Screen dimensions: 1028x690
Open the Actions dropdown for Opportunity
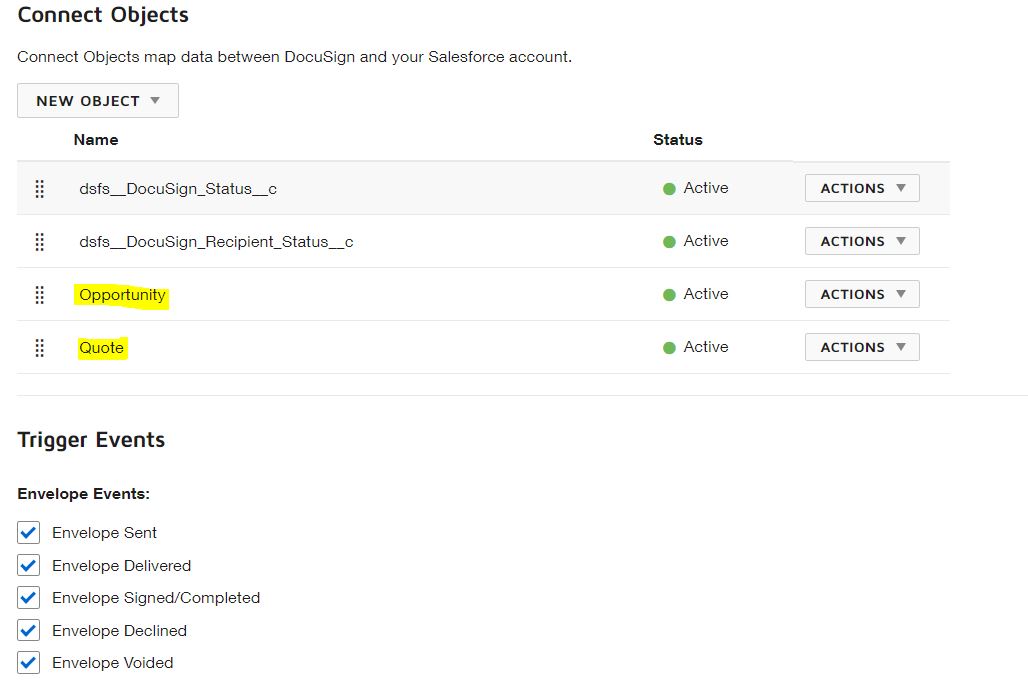click(x=862, y=294)
